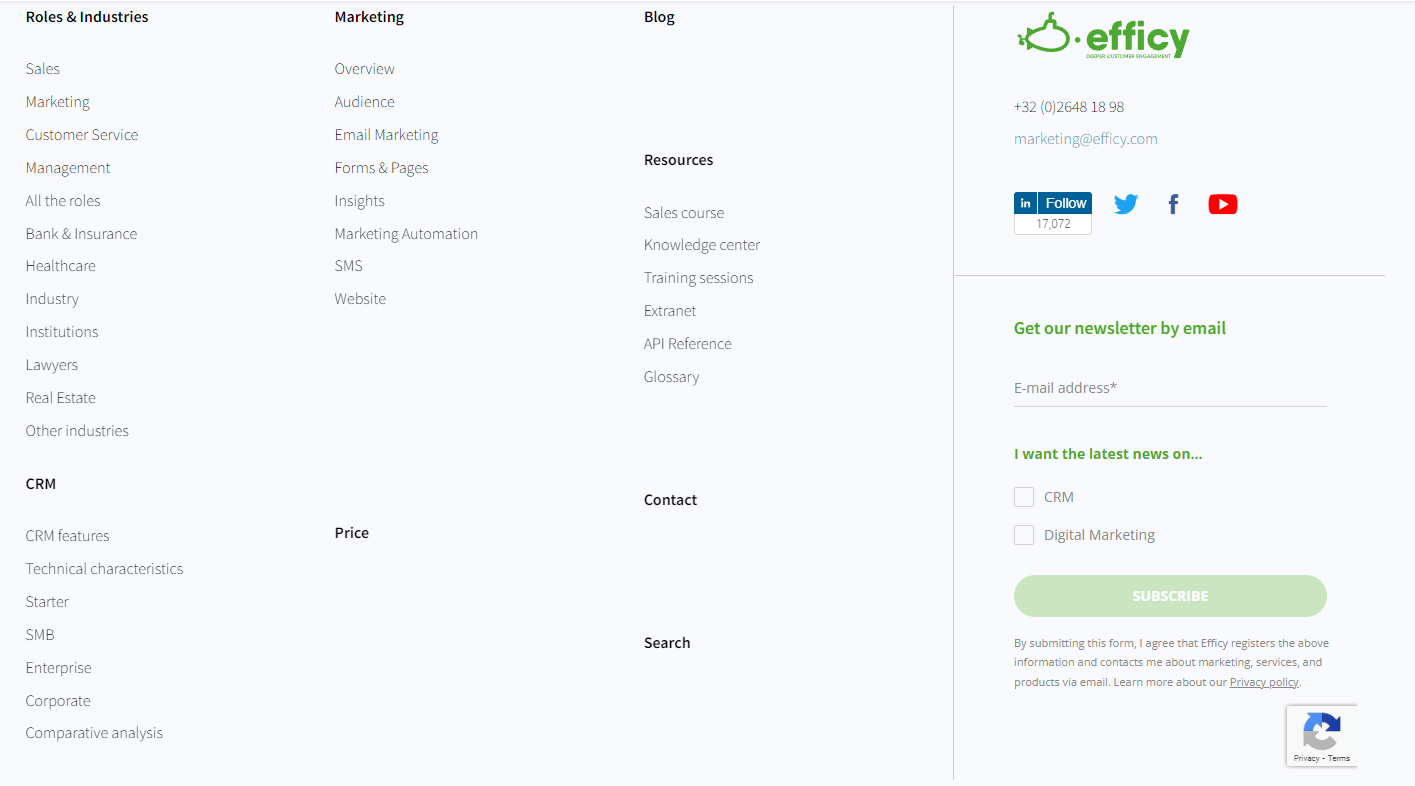Open Efficy's Facebook page
1415x786 pixels.
coord(1172,203)
